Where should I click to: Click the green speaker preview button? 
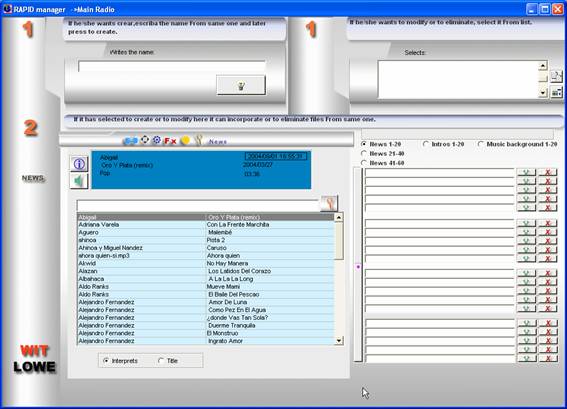pos(79,181)
